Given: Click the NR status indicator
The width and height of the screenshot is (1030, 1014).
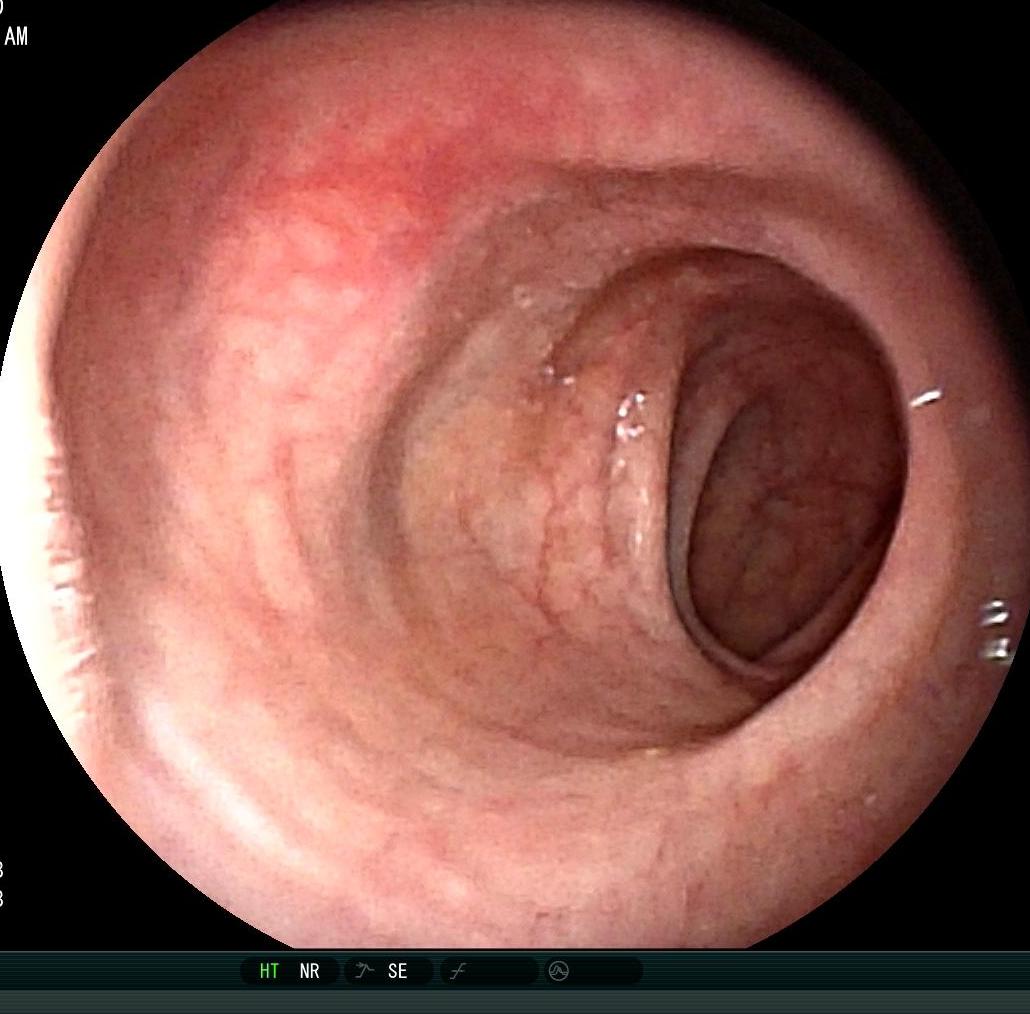Looking at the screenshot, I should 309,971.
